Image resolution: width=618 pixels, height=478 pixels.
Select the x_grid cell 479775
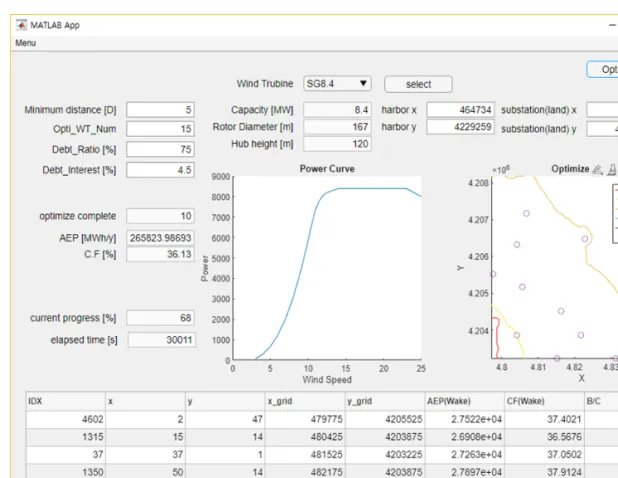[x=305, y=419]
